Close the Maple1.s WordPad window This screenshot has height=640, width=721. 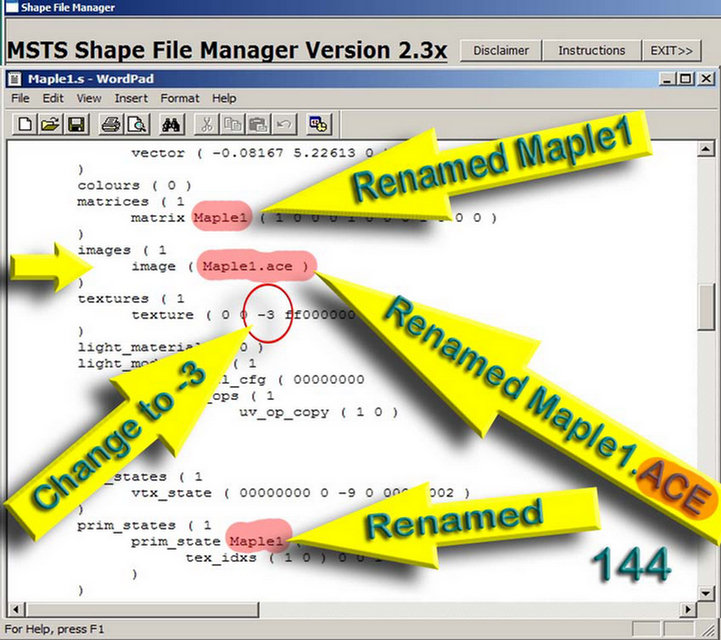706,79
